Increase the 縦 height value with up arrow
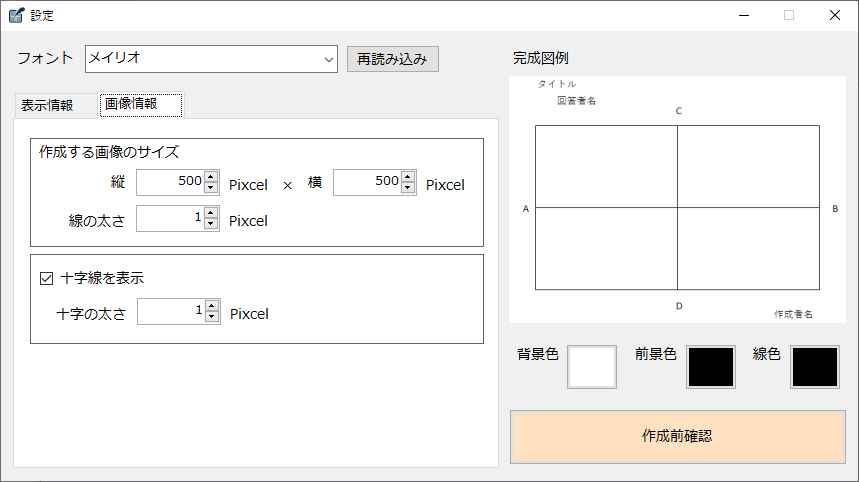Screen dimensions: 859x482 [x=210, y=177]
